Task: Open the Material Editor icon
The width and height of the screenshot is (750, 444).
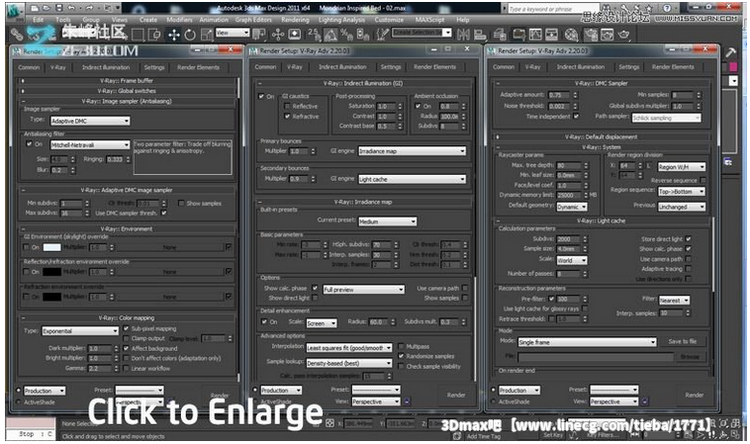Action: 571,34
